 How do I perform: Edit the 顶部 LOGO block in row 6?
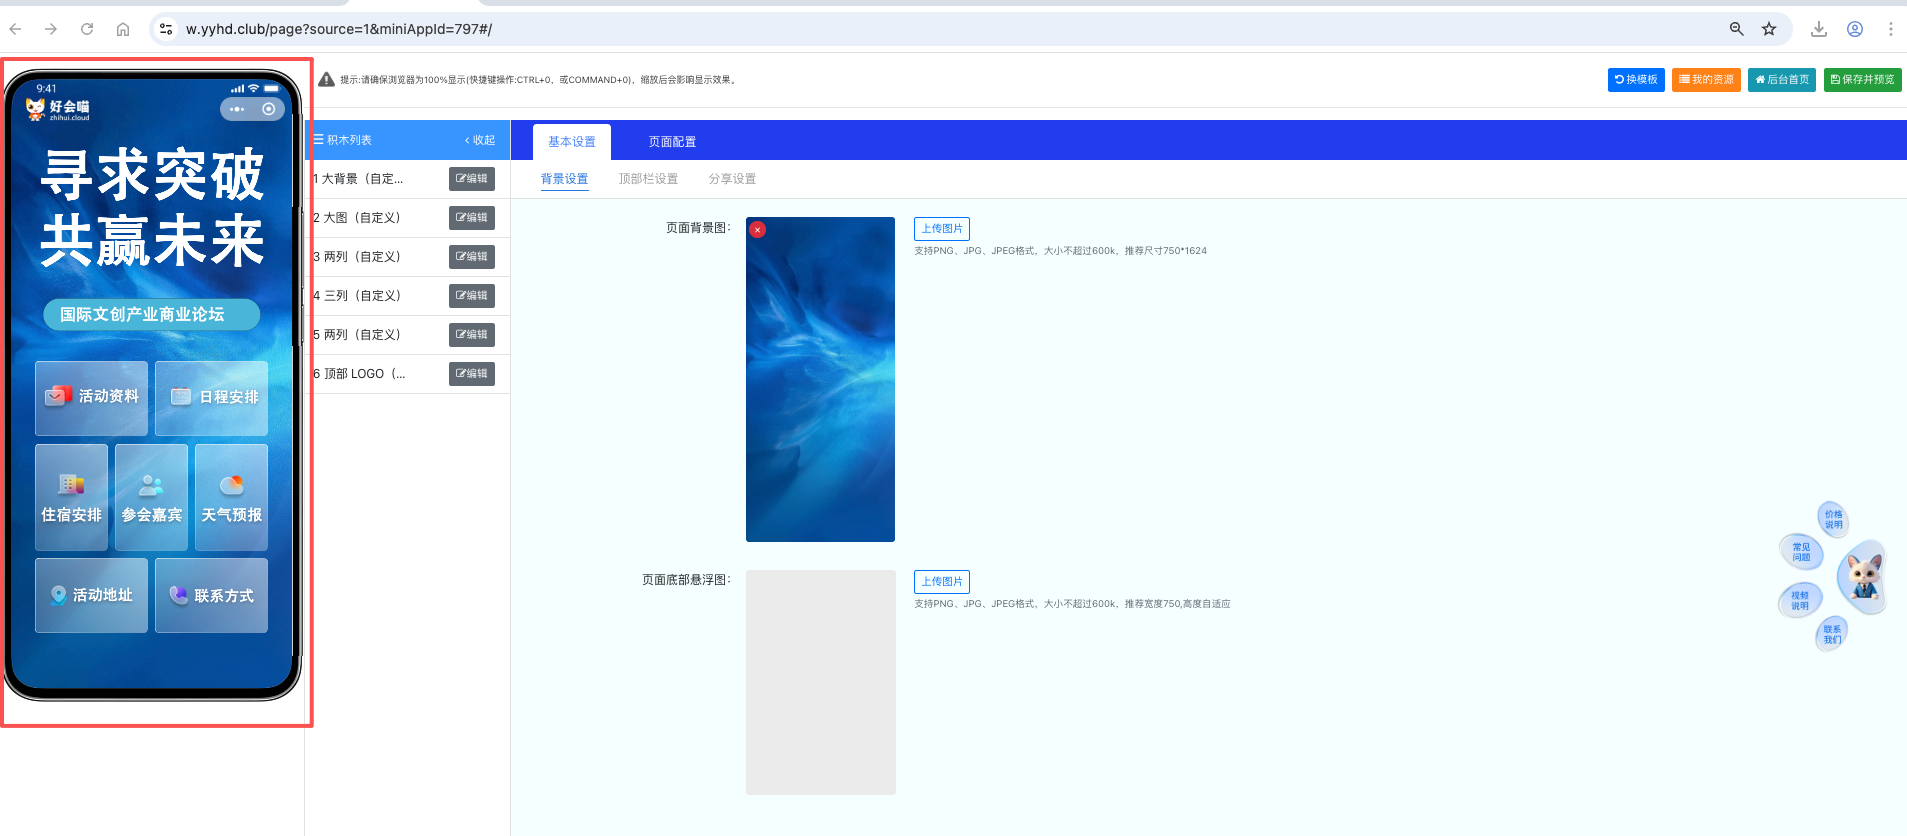(472, 374)
